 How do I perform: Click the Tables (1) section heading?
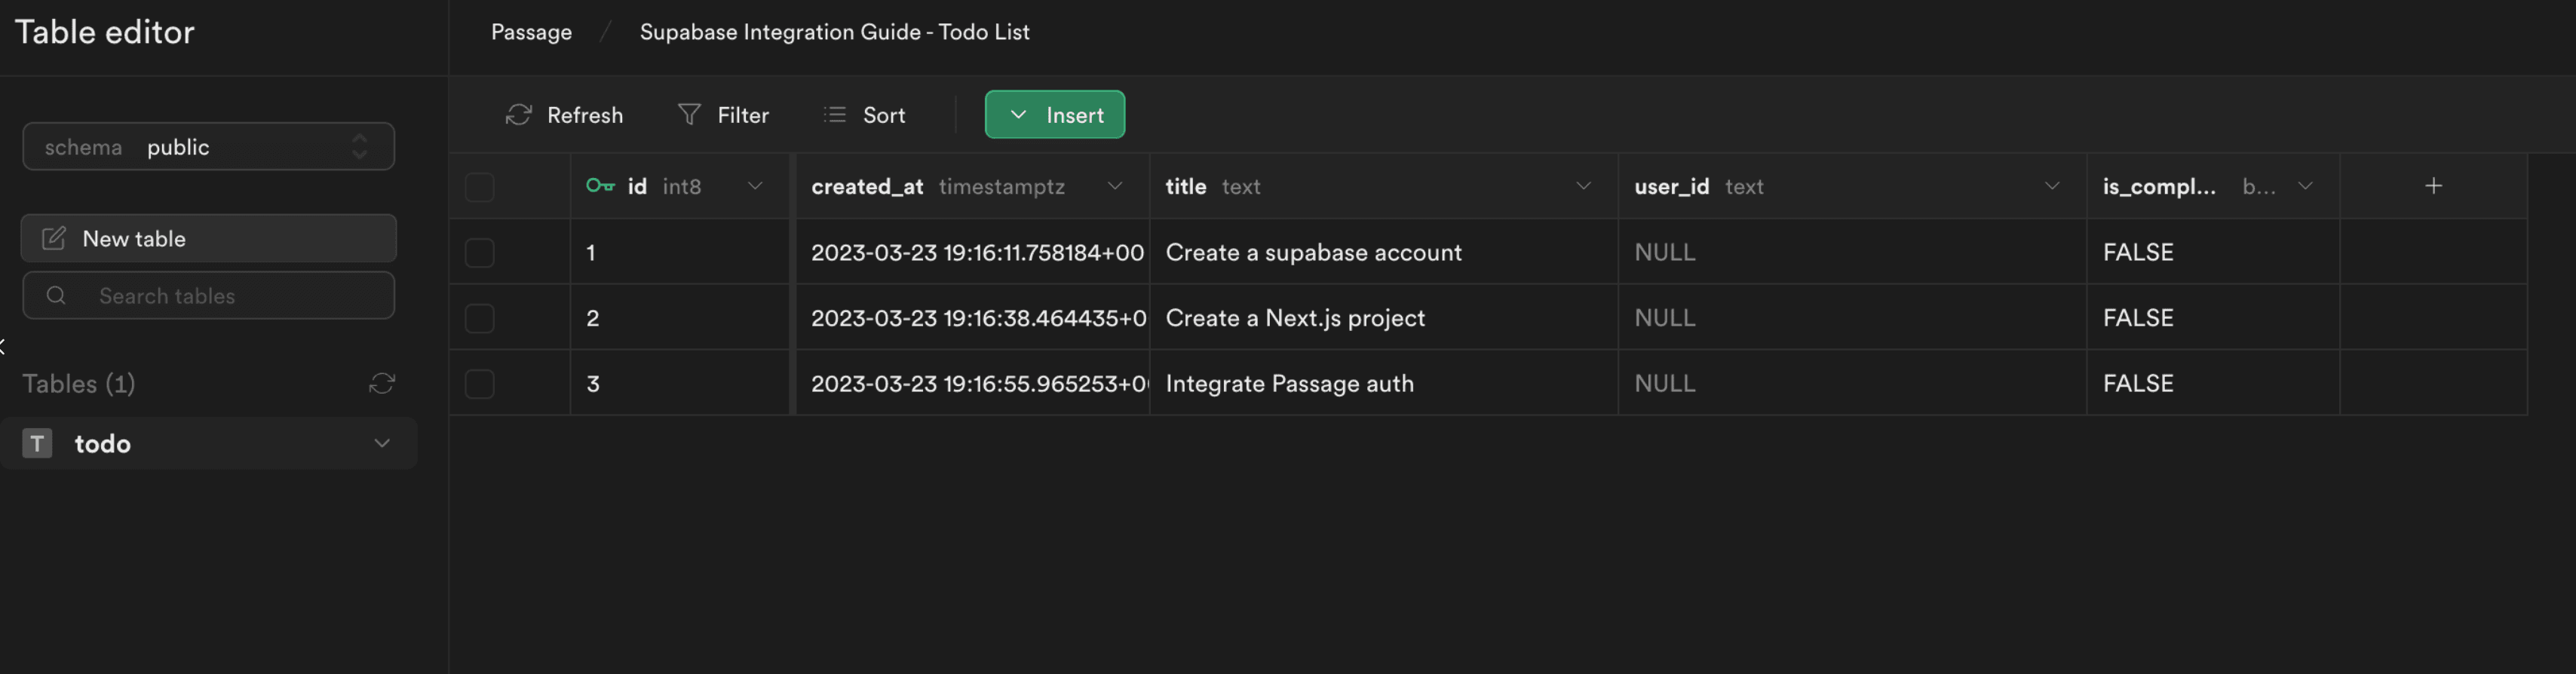[79, 384]
